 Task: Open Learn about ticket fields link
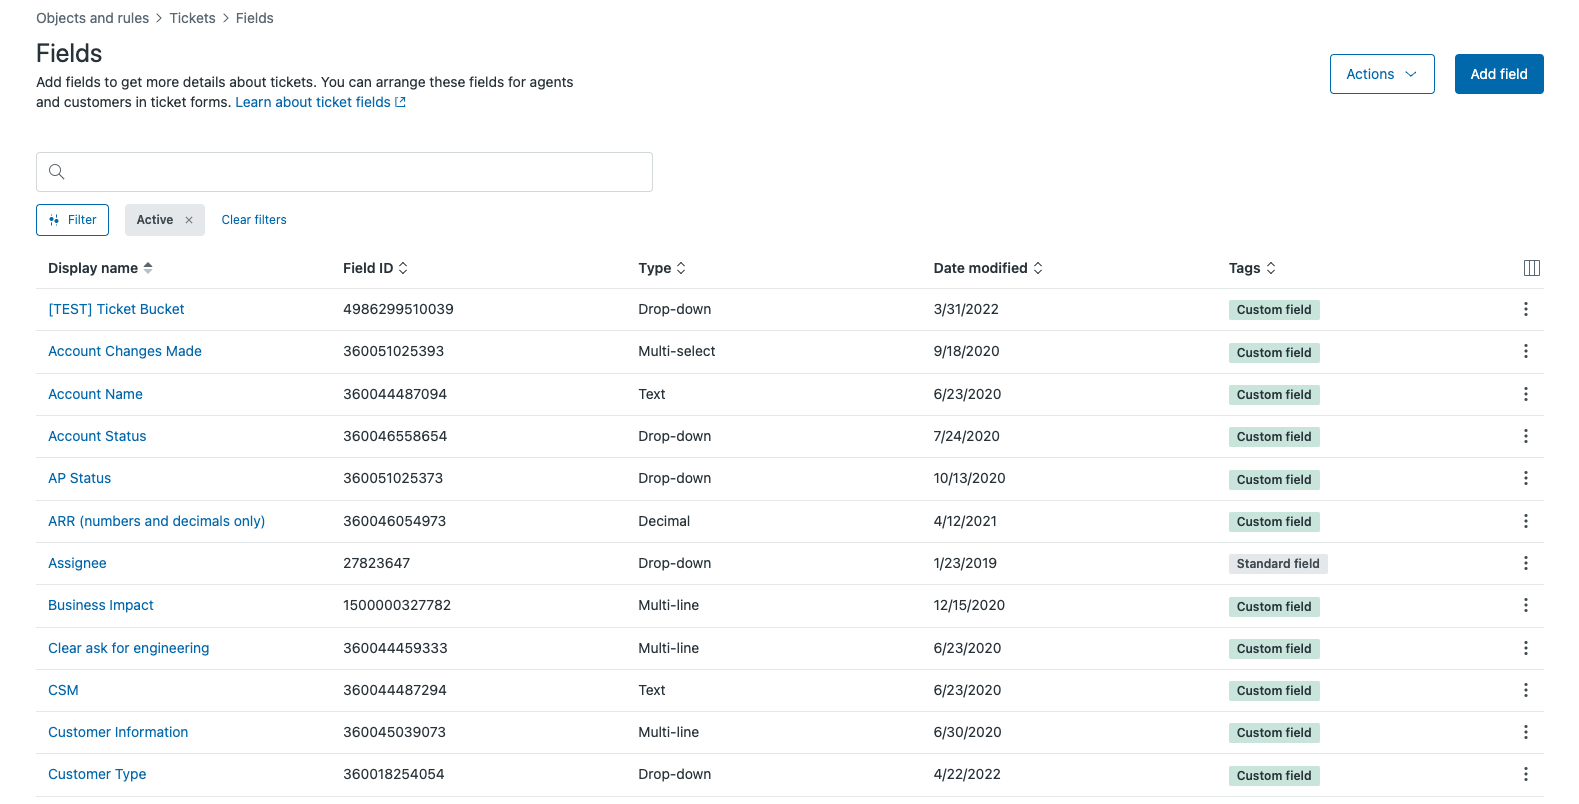[320, 102]
